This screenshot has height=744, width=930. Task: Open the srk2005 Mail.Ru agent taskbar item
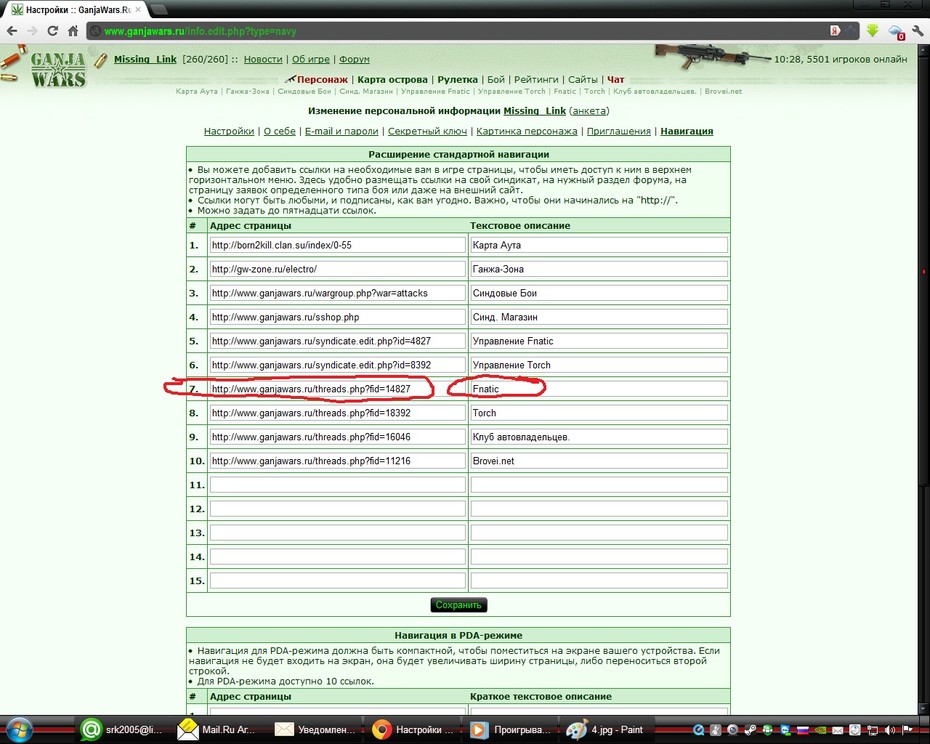pos(123,730)
